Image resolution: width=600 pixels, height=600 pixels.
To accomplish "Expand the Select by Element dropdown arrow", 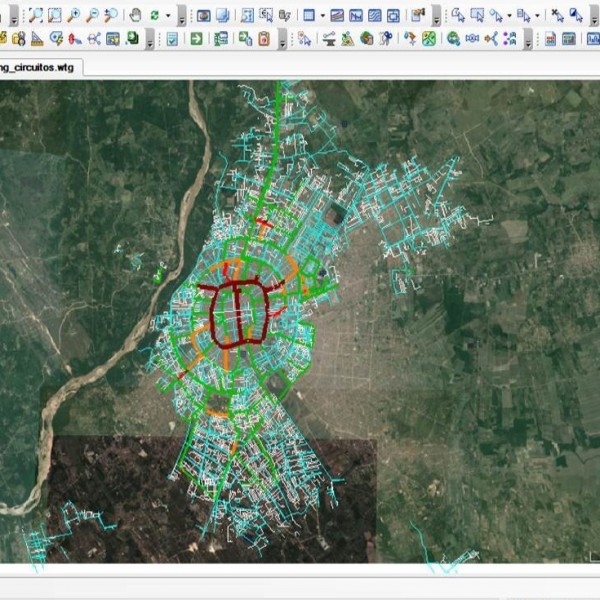I will coord(509,16).
